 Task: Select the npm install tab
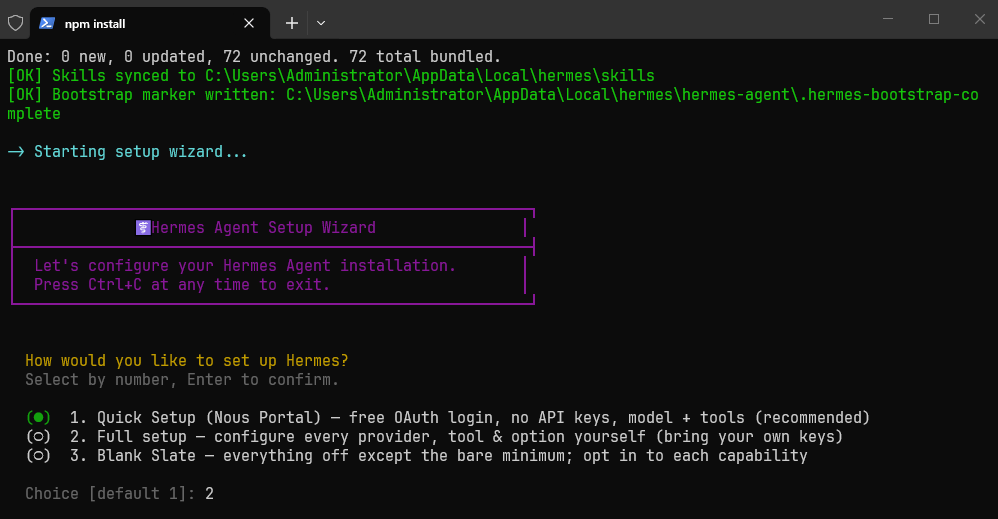pyautogui.click(x=150, y=23)
